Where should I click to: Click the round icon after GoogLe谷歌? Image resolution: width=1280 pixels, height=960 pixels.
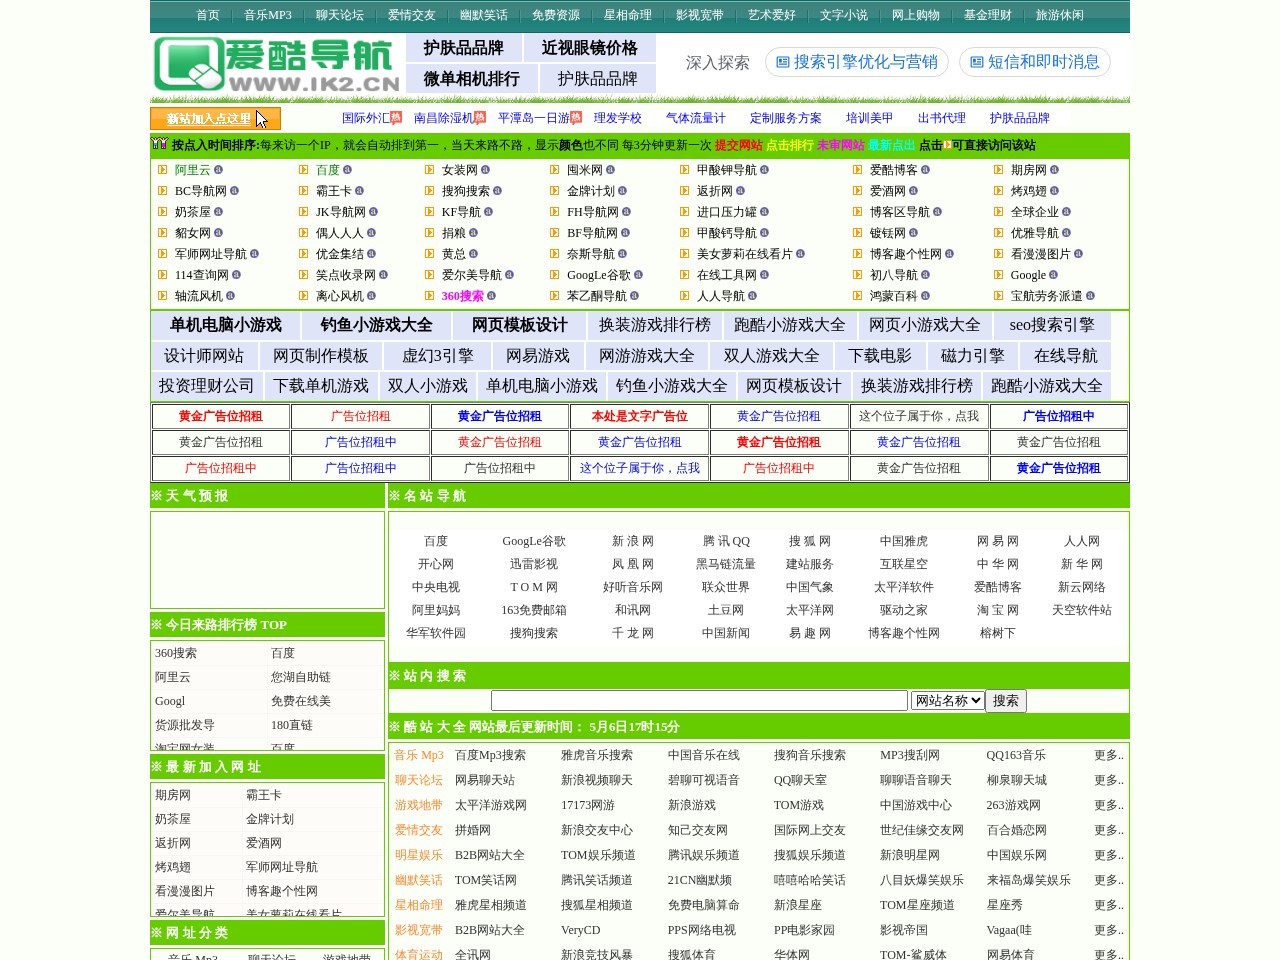coord(638,275)
